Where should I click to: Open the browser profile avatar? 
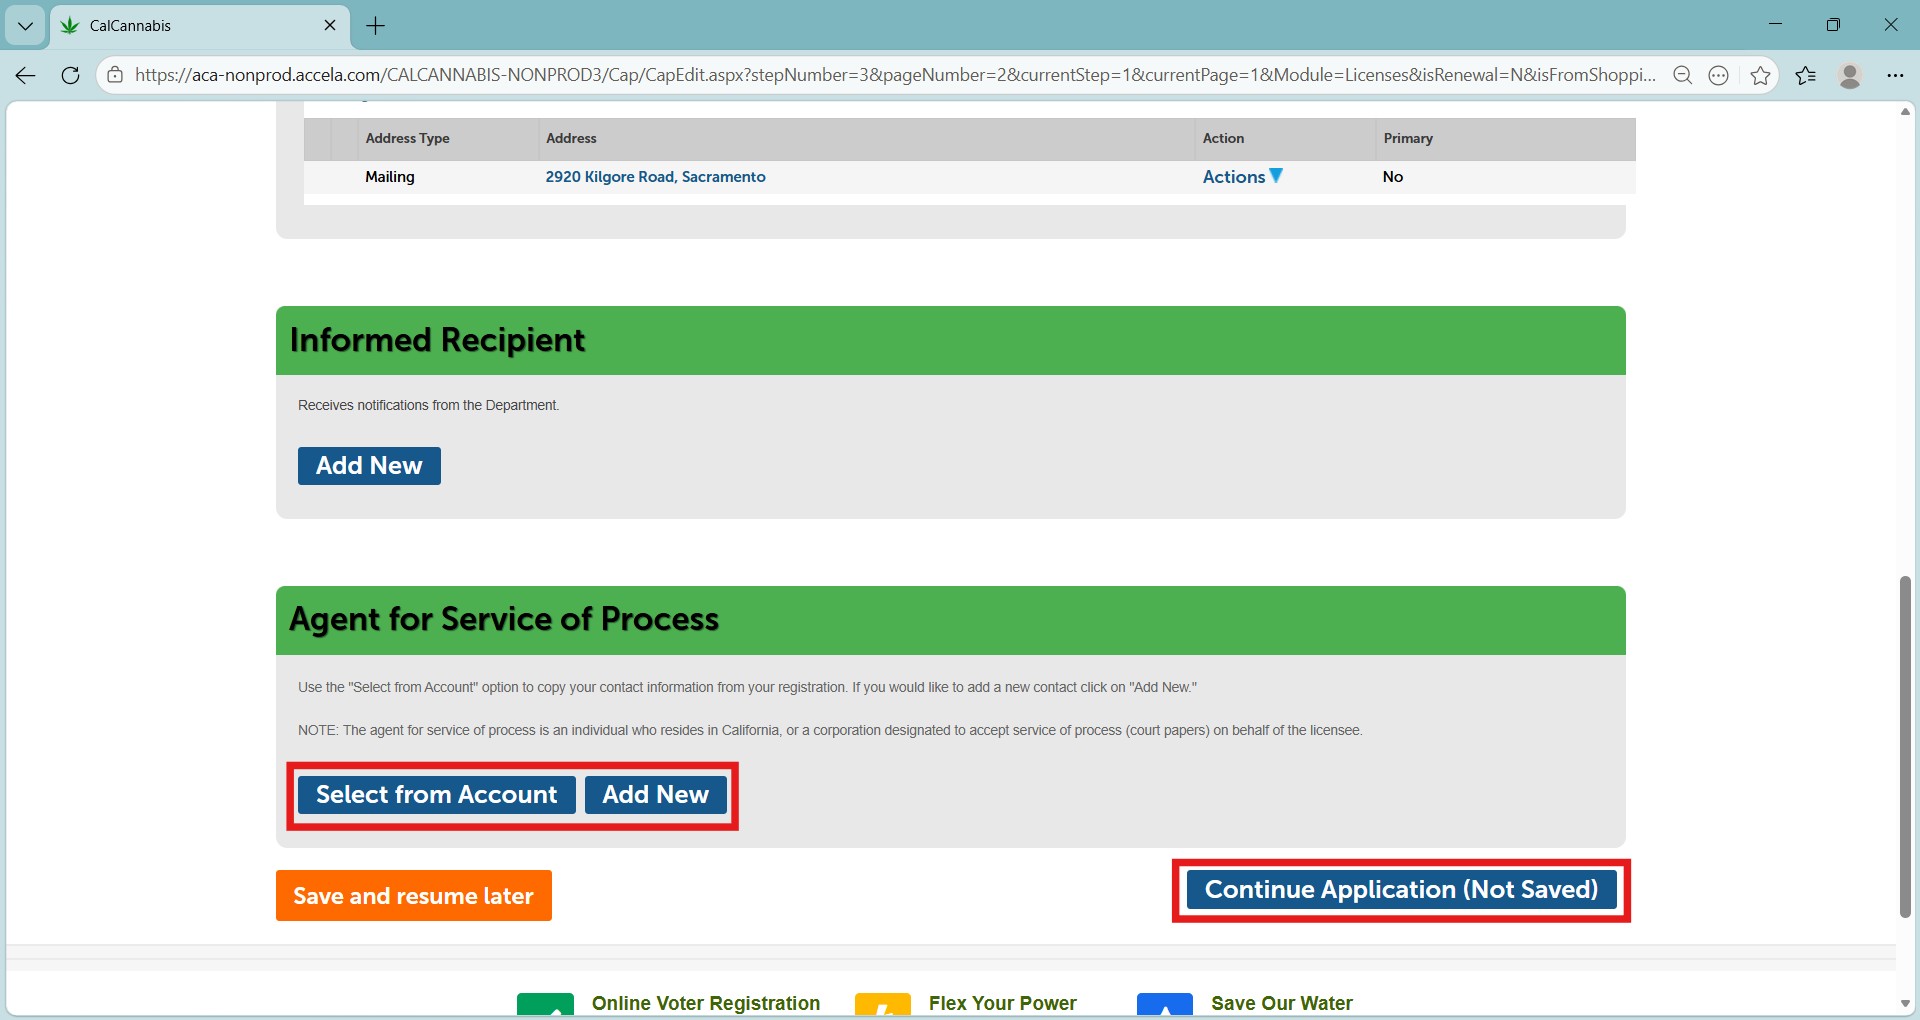pos(1850,75)
